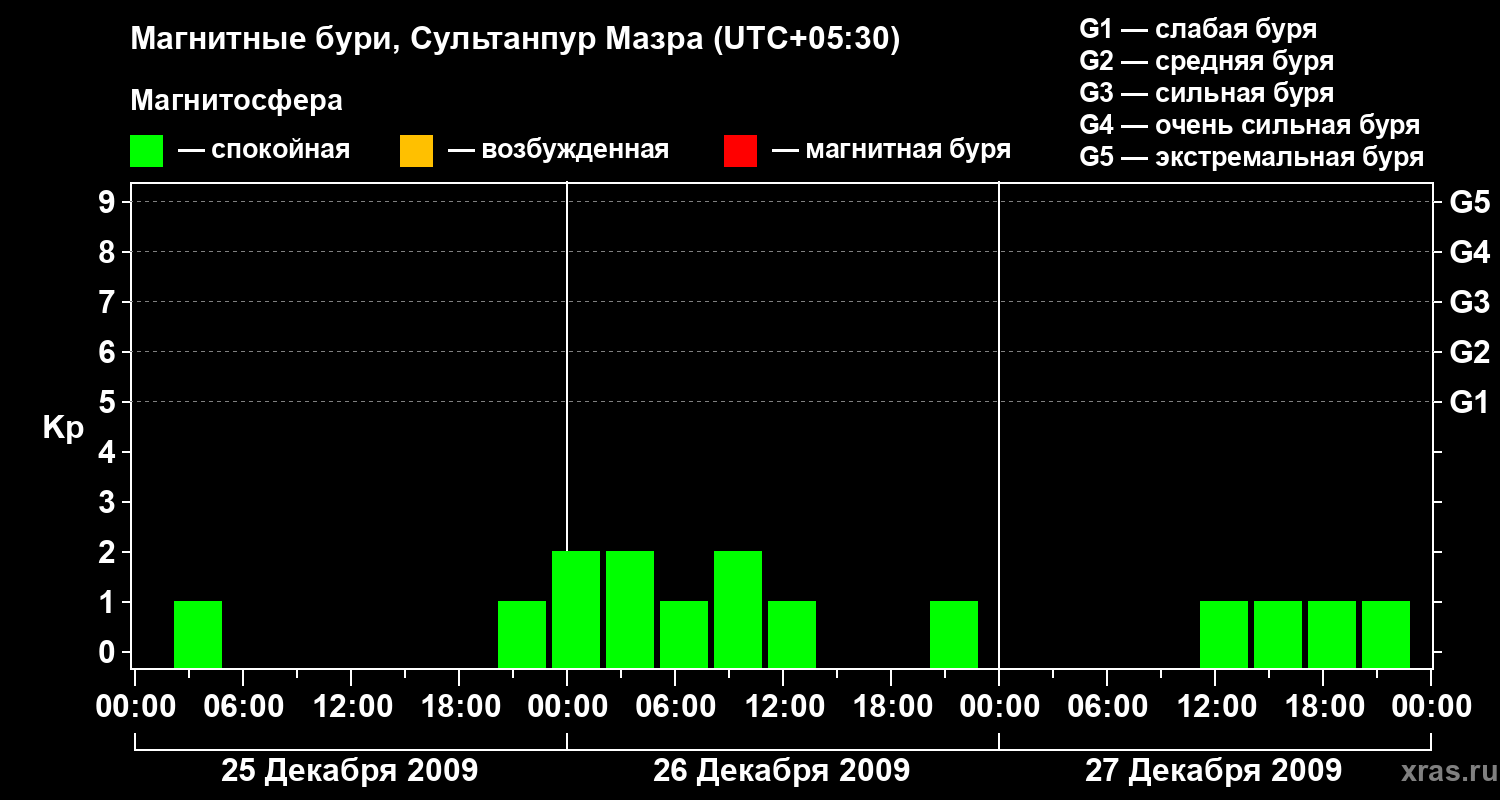Click the '— спокойная' legend label
The width and height of the screenshot is (1500, 800).
click(x=264, y=151)
